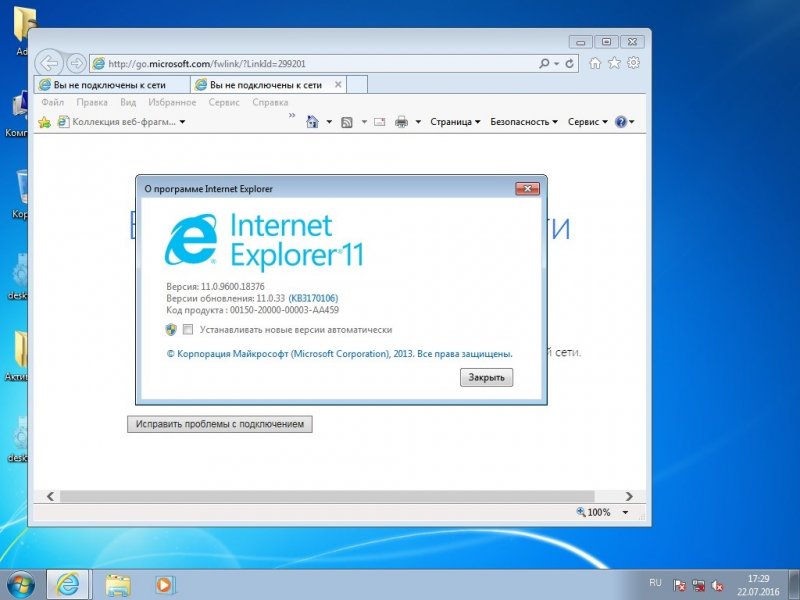Click the Закрыть button in About dialog
800x600 pixels.
(x=486, y=378)
